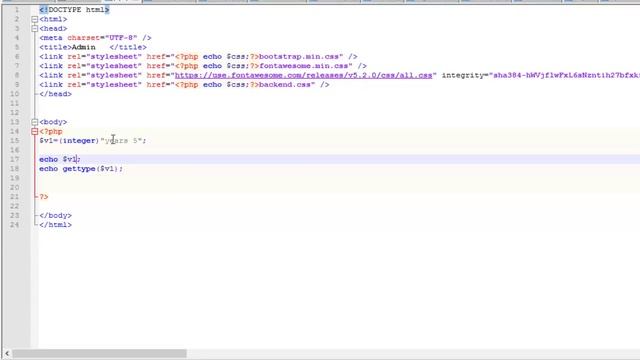
Task: Click line number 21 in the margin
Action: 15,197
